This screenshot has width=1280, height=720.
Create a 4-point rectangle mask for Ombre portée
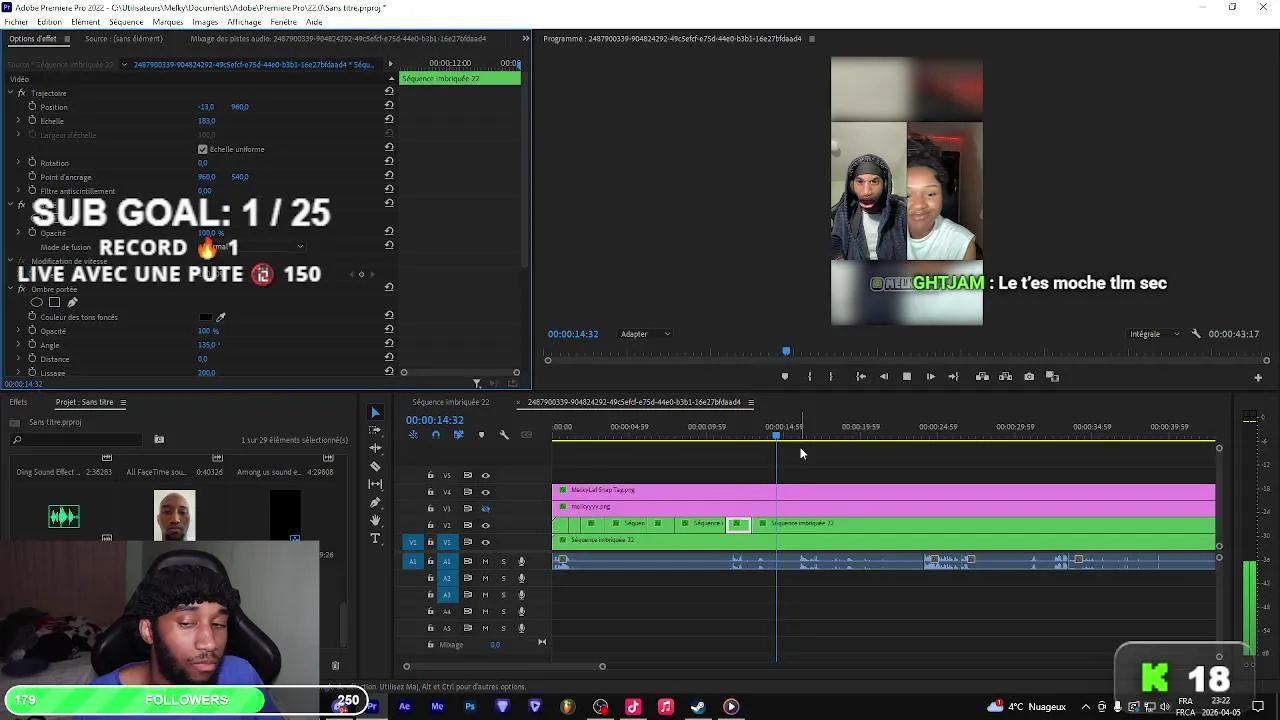click(54, 302)
